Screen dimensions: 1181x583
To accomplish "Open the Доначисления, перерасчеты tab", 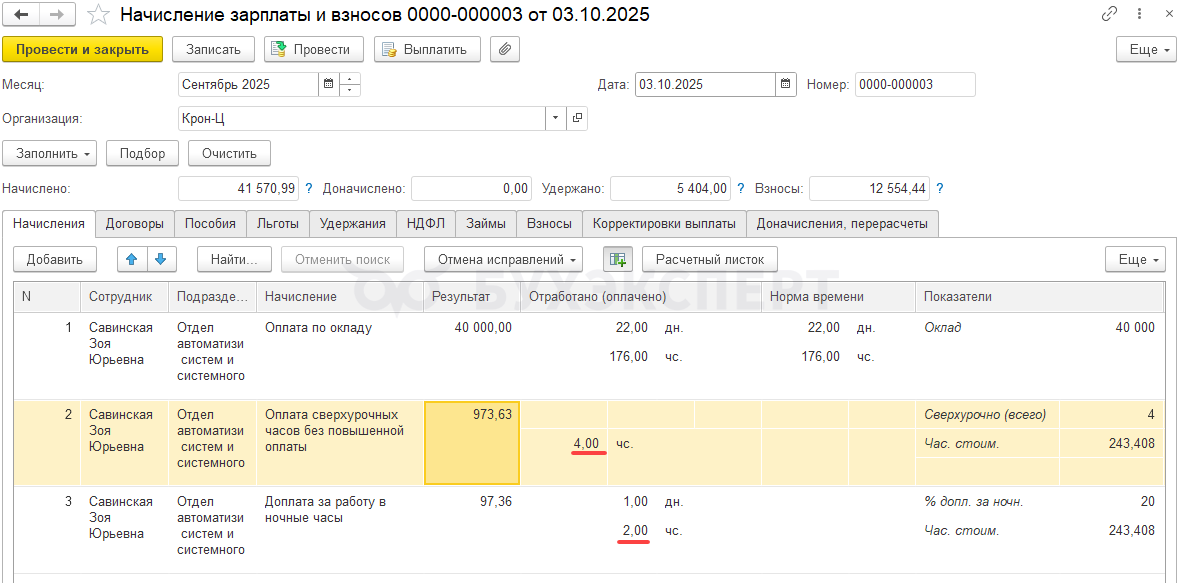I will click(842, 224).
